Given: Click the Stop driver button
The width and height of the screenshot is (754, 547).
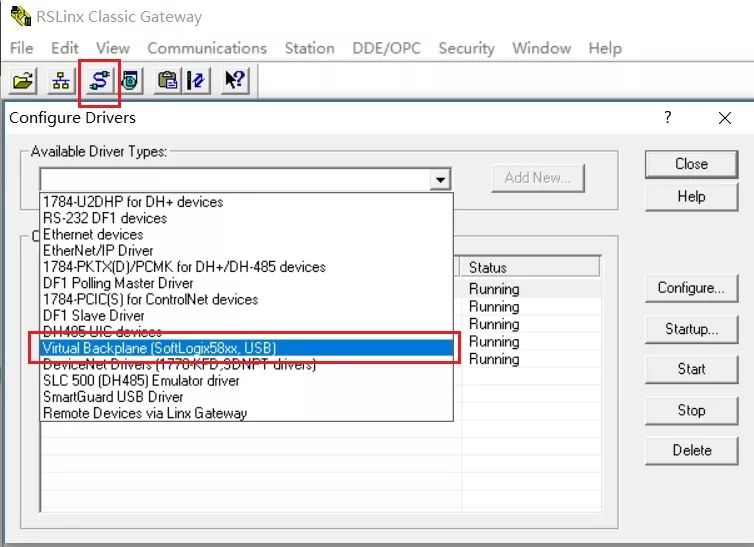Looking at the screenshot, I should pyautogui.click(x=691, y=410).
